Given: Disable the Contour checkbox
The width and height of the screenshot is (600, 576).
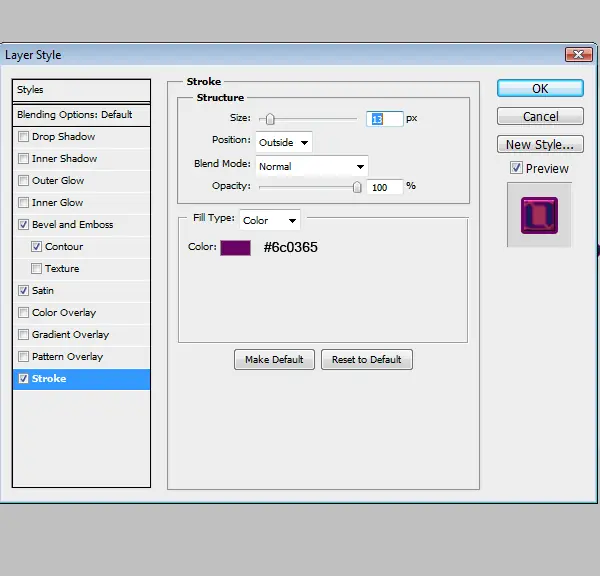Looking at the screenshot, I should click(x=36, y=246).
